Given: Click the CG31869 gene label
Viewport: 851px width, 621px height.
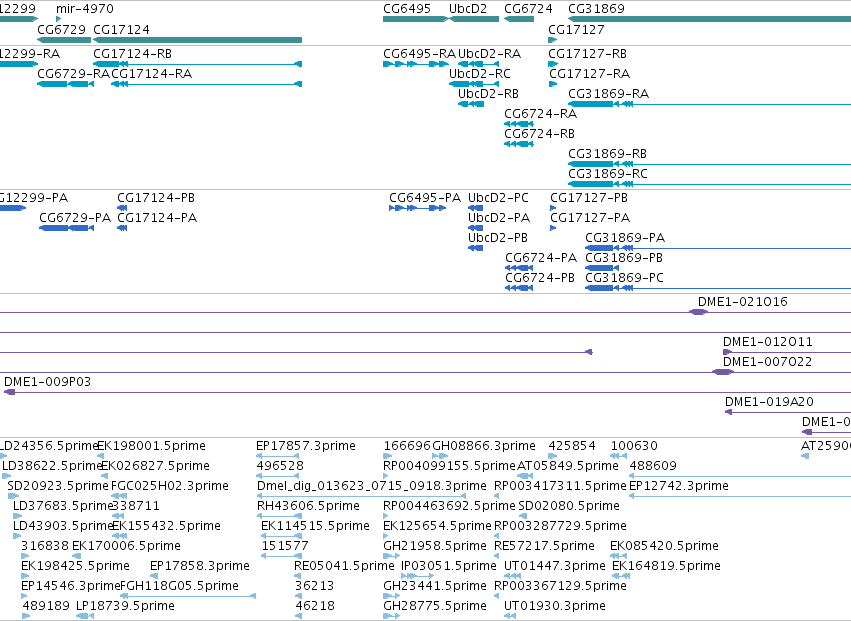Looking at the screenshot, I should click(x=596, y=9).
